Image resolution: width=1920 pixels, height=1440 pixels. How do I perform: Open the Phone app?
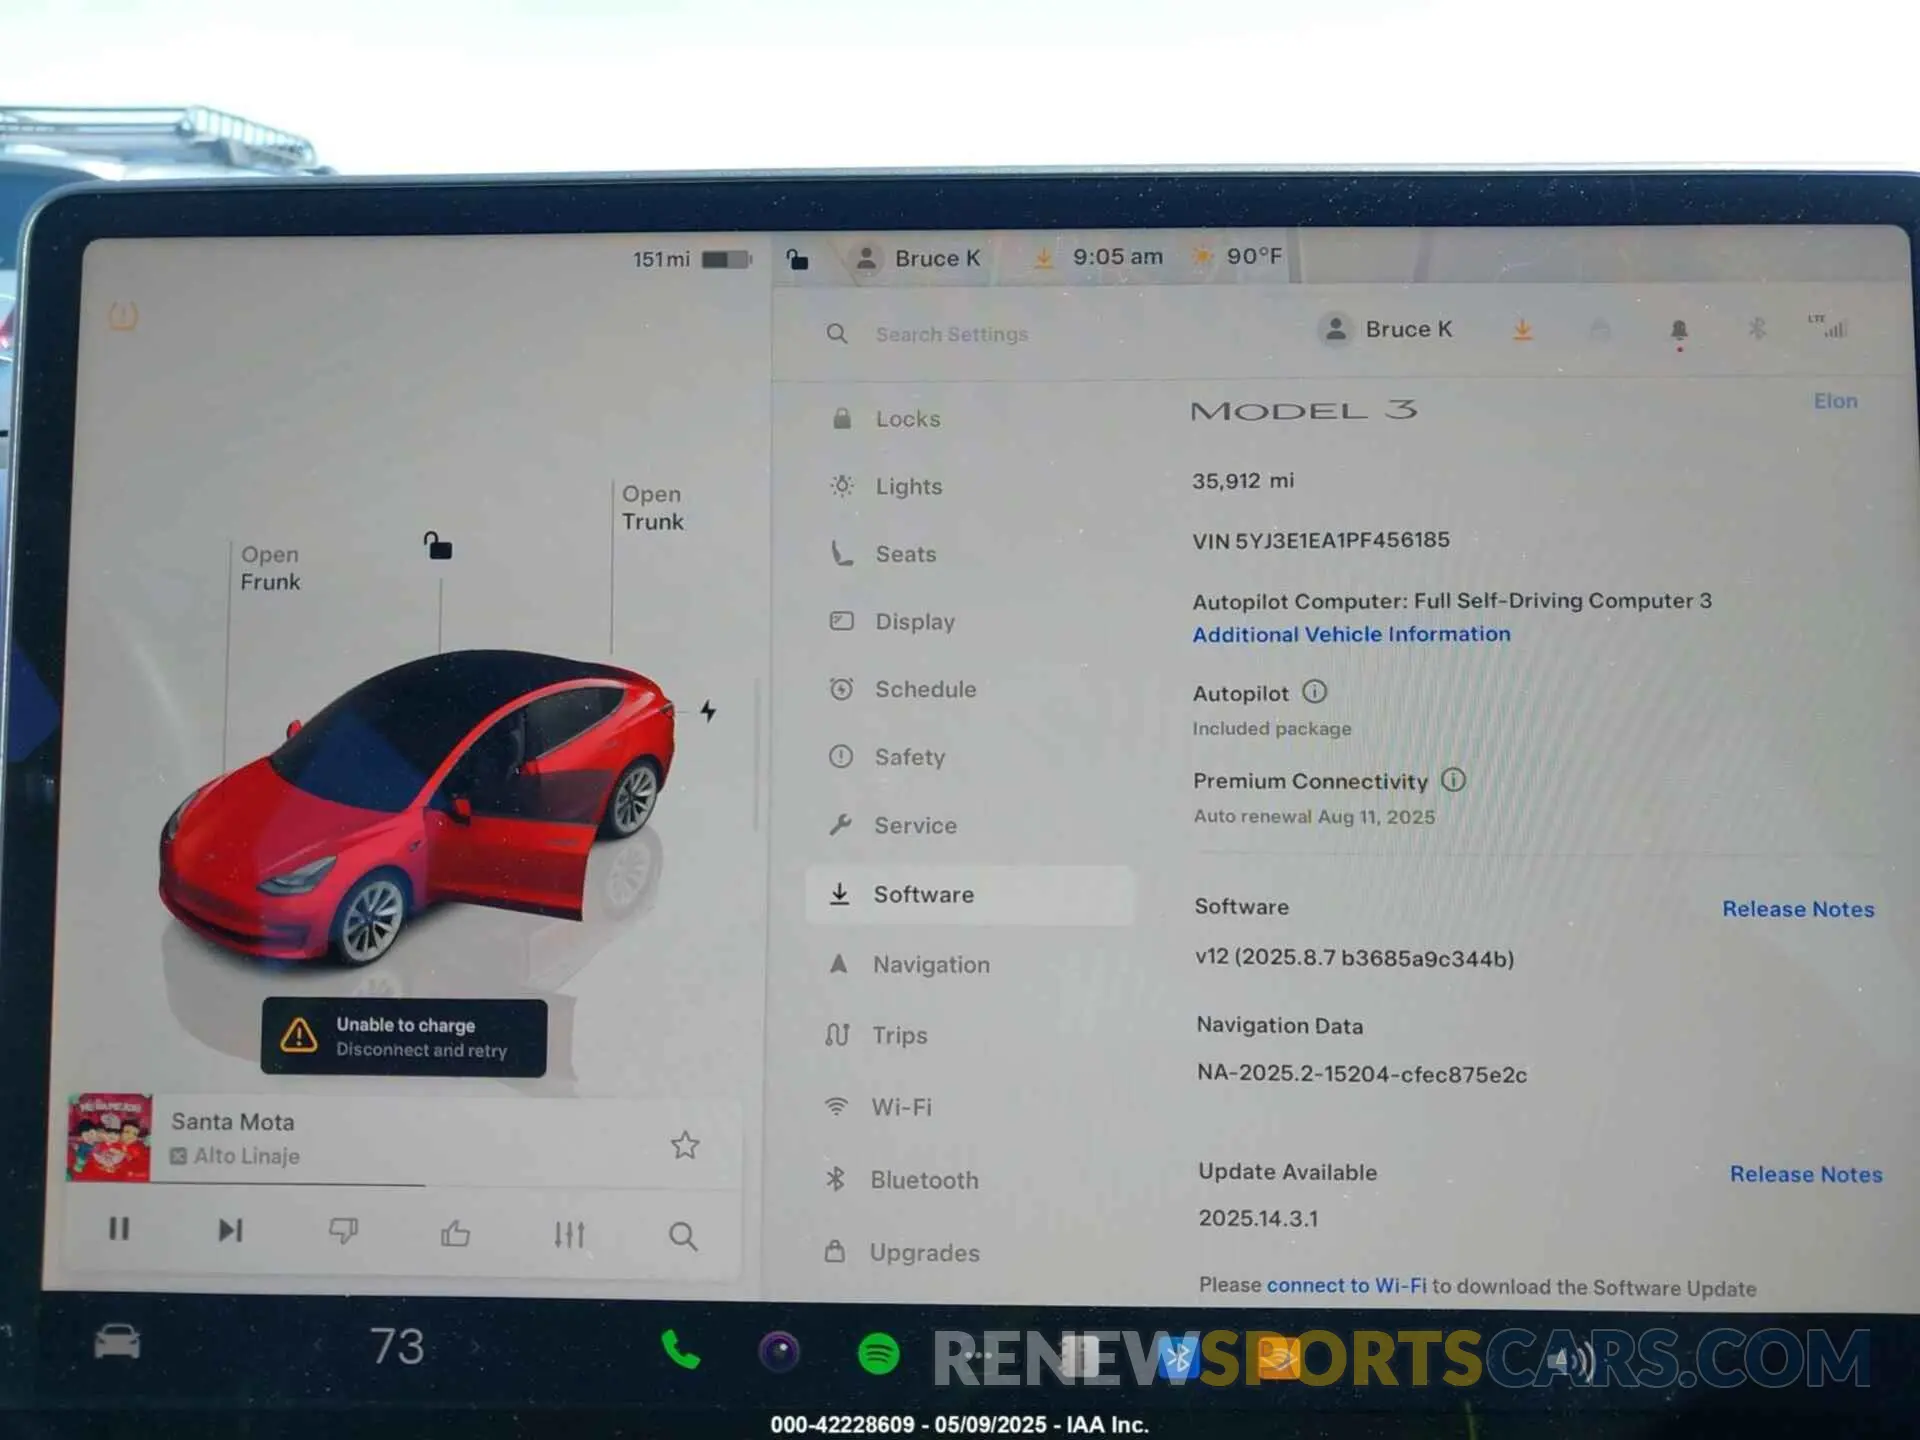click(681, 1350)
